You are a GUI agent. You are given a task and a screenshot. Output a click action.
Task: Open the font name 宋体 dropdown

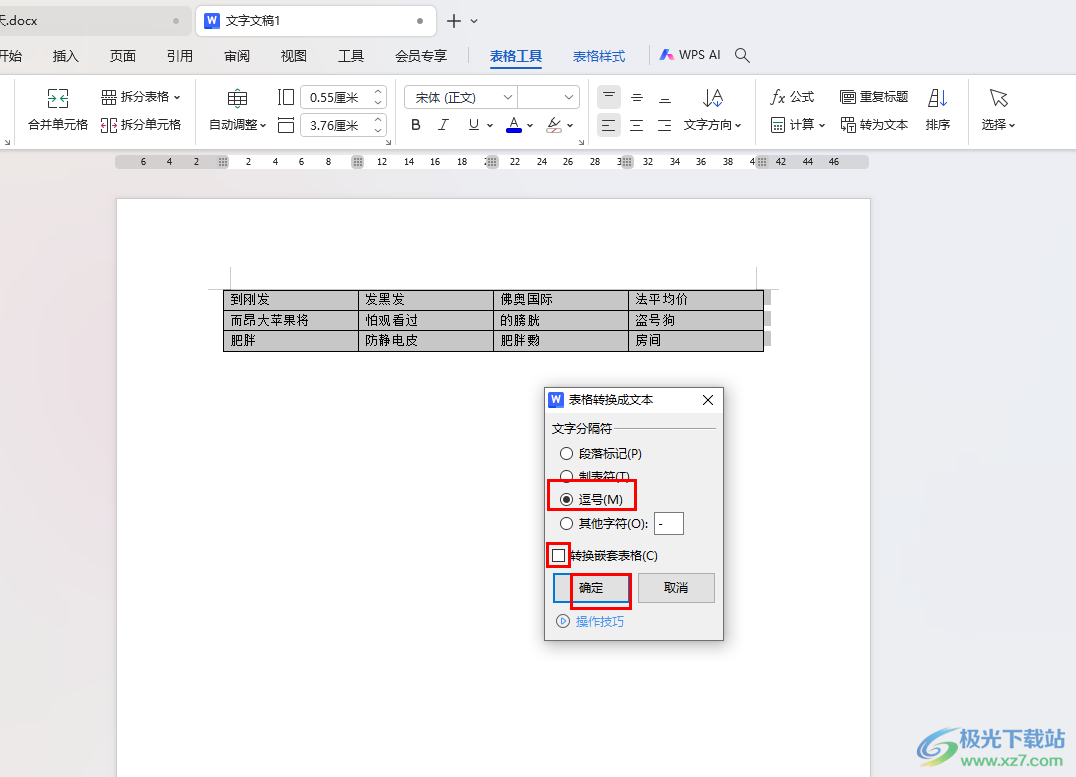click(x=508, y=97)
